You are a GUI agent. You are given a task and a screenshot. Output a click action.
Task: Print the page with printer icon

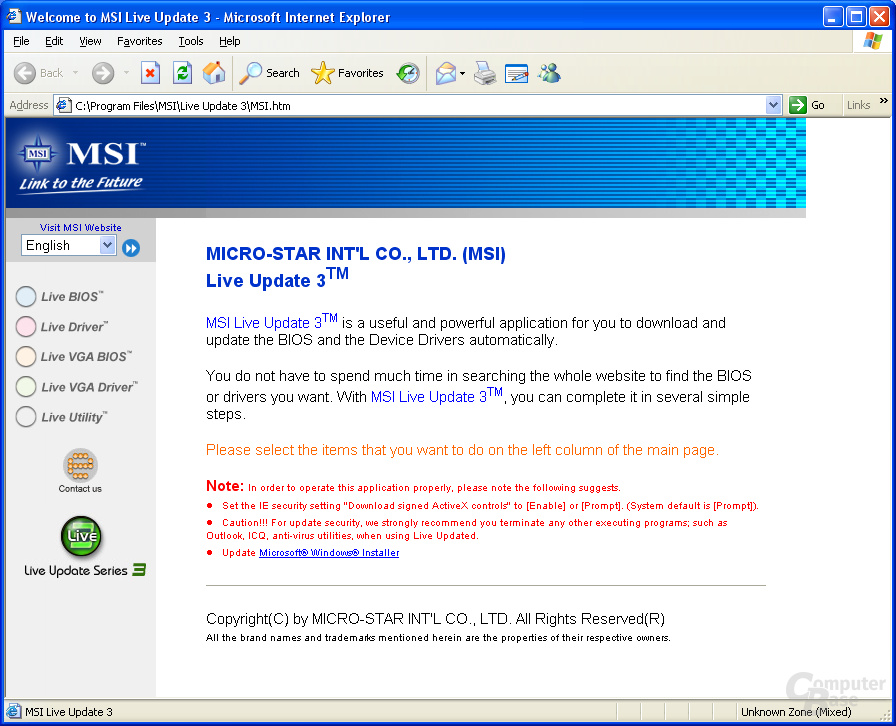(x=485, y=73)
